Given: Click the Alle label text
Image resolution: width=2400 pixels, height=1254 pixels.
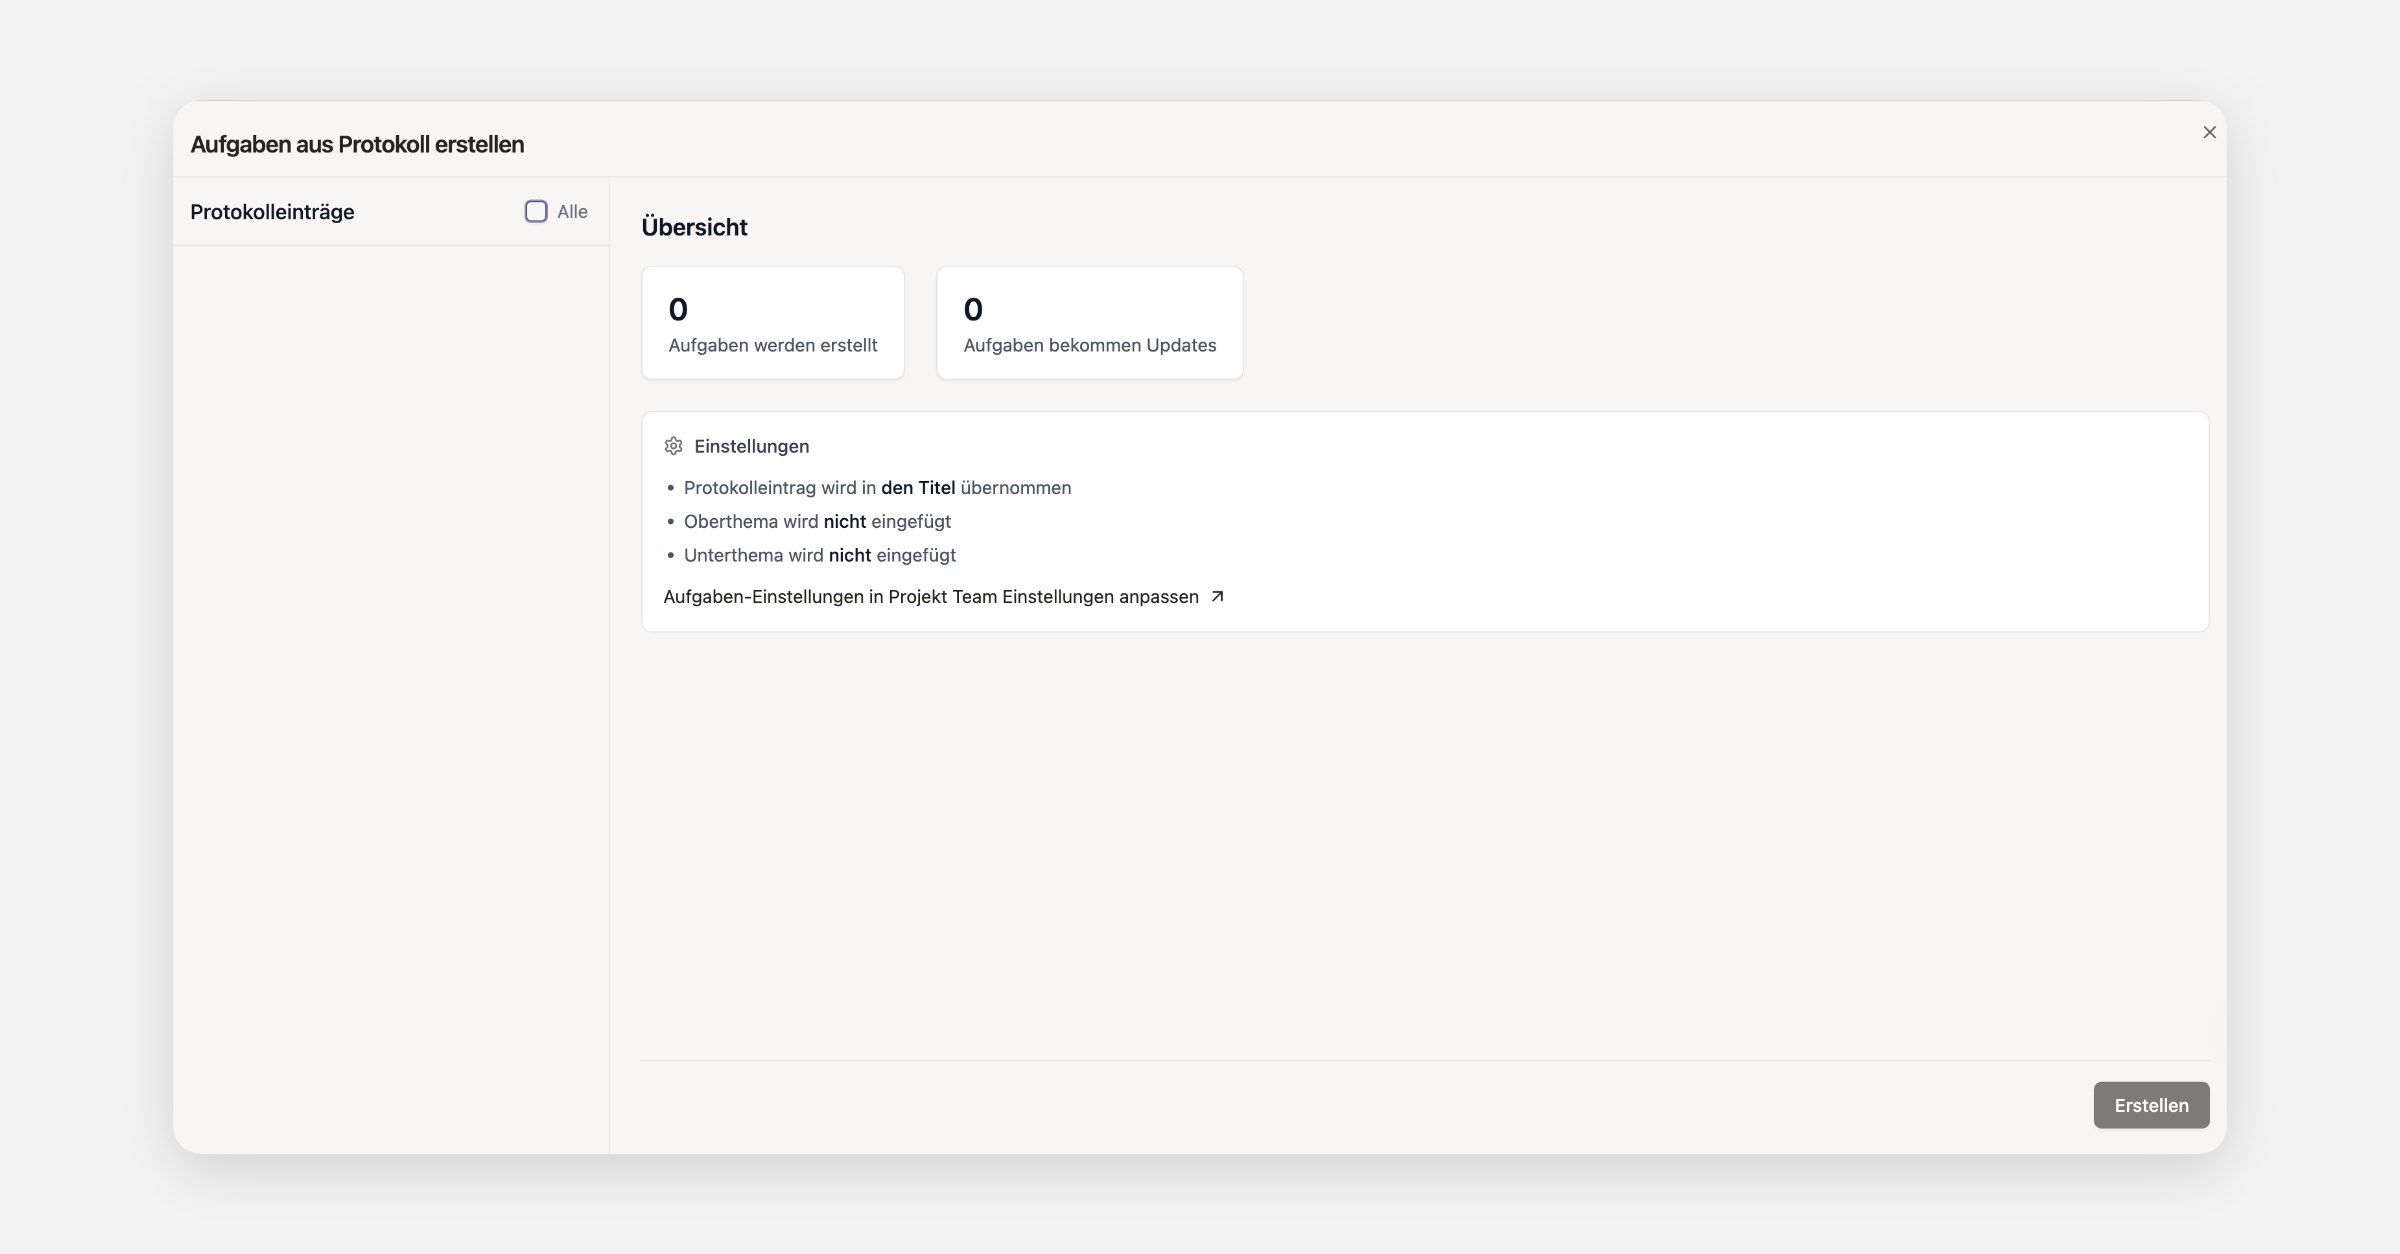Looking at the screenshot, I should (x=572, y=211).
